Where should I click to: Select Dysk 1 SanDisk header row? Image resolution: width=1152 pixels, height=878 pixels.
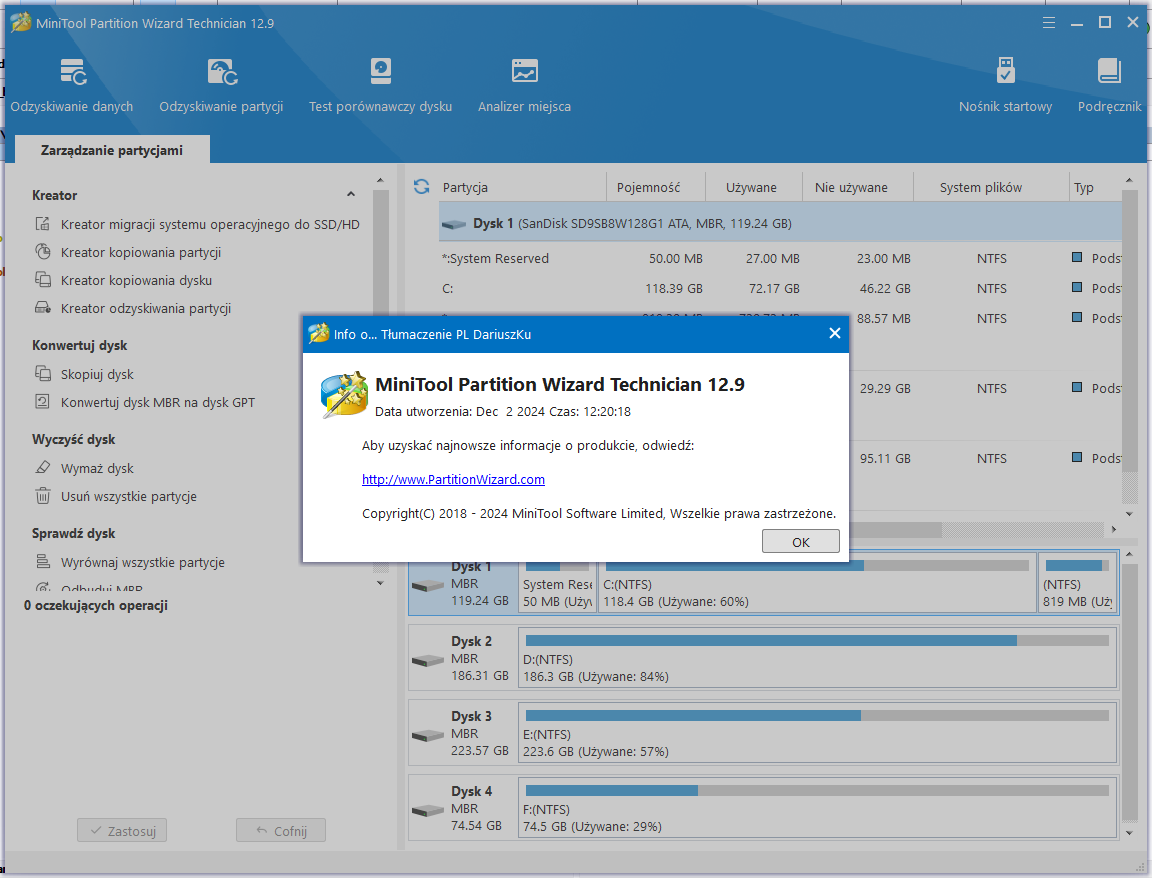pos(780,223)
